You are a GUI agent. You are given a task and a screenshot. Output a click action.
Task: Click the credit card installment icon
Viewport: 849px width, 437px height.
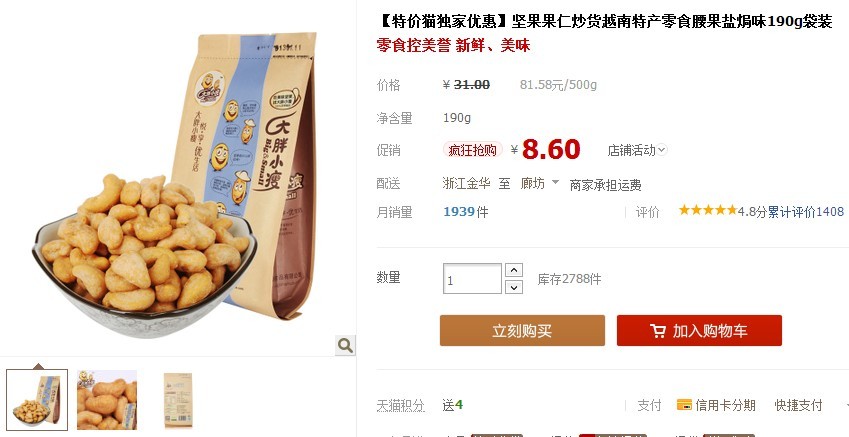(x=684, y=405)
